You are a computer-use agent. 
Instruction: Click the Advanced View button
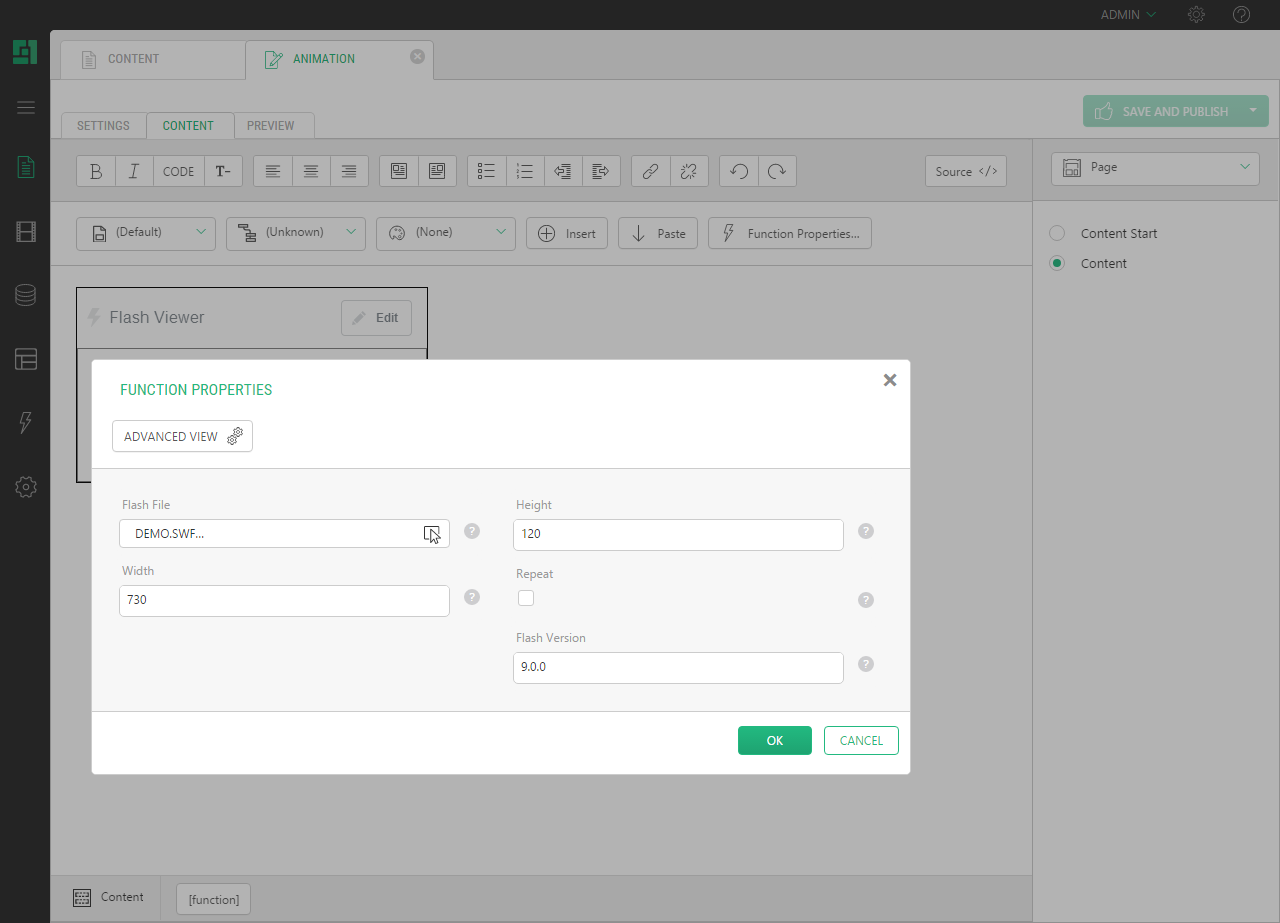182,436
